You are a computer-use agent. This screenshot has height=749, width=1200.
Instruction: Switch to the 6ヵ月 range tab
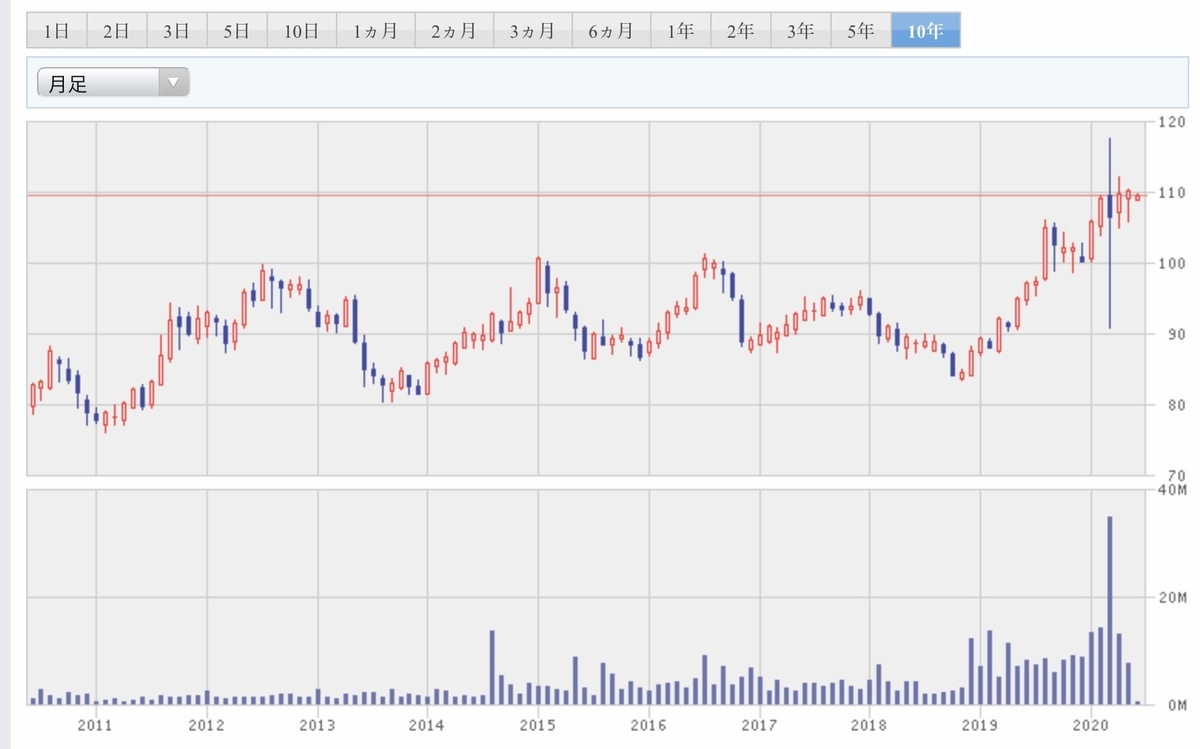611,30
